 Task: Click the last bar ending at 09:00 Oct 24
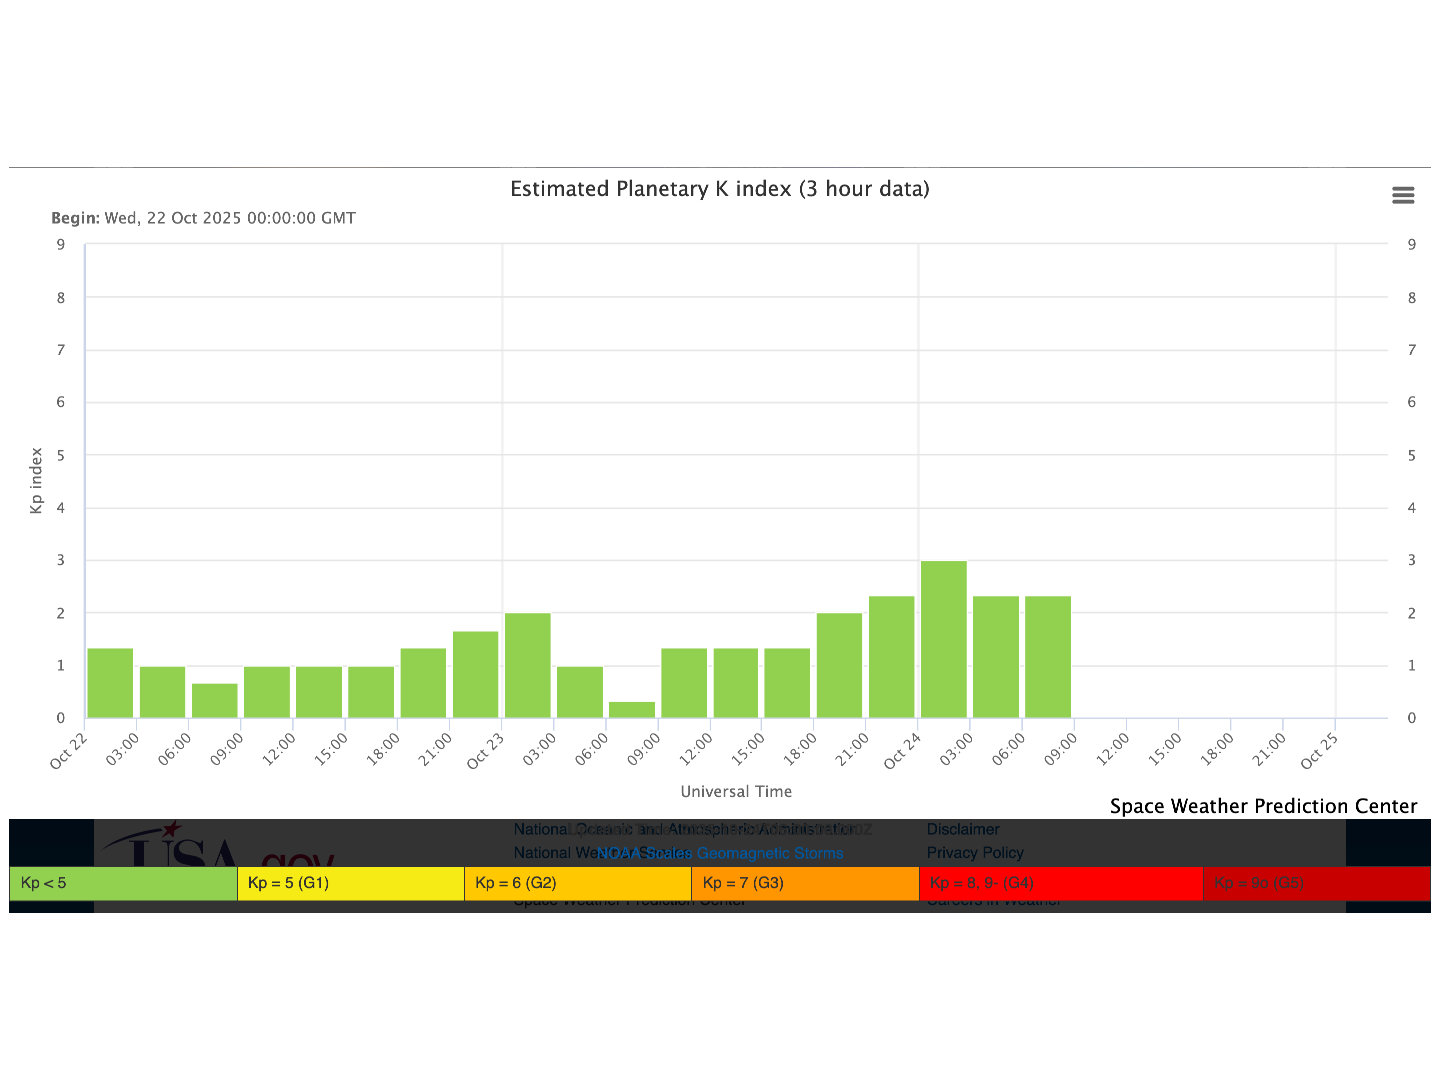point(1048,657)
